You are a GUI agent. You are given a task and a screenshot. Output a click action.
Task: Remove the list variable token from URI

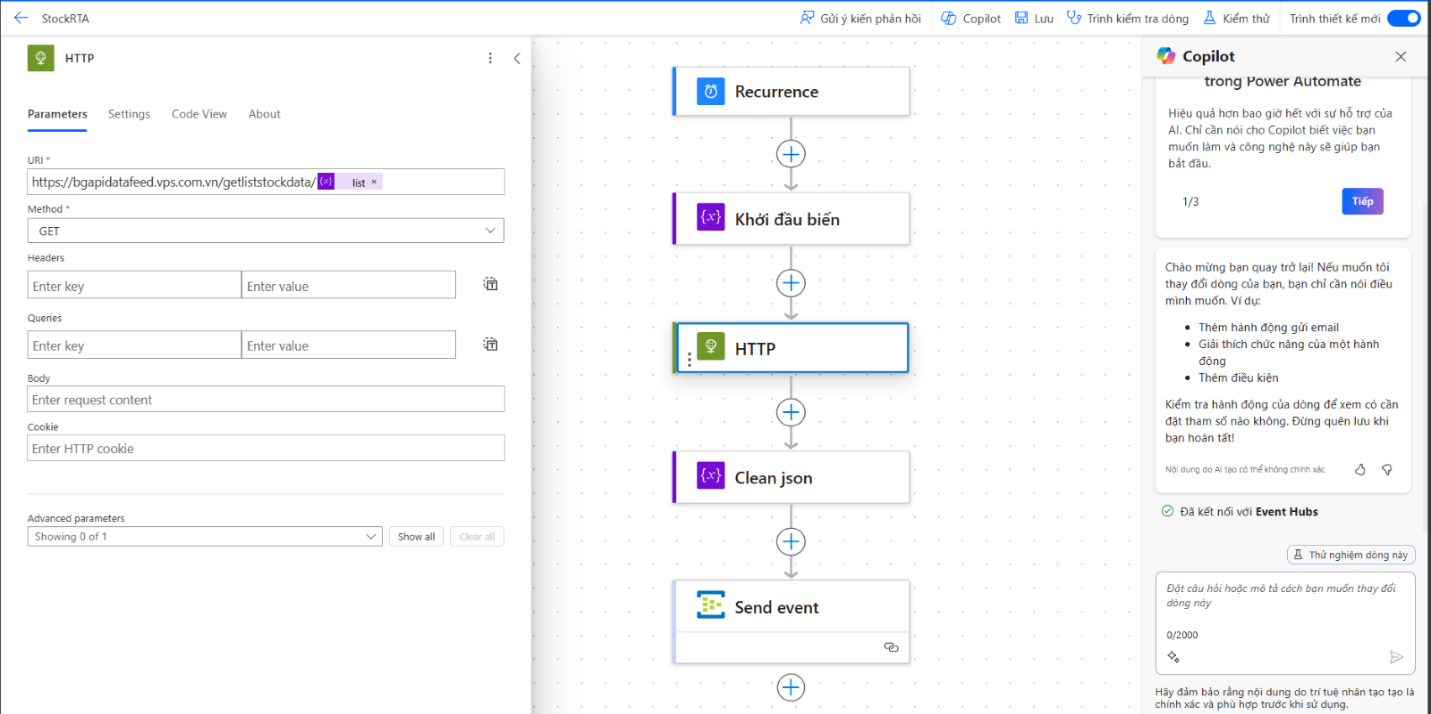pos(374,183)
